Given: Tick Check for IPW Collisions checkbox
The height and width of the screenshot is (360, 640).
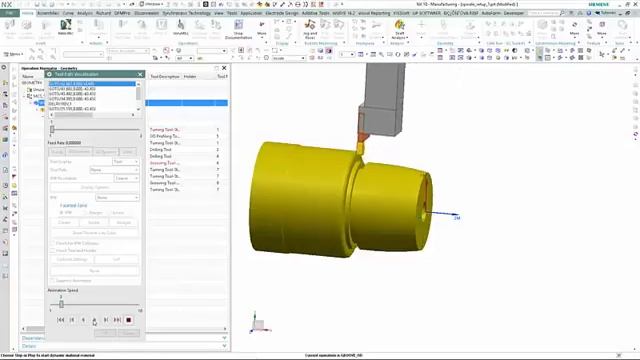Looking at the screenshot, I should click(52, 243).
